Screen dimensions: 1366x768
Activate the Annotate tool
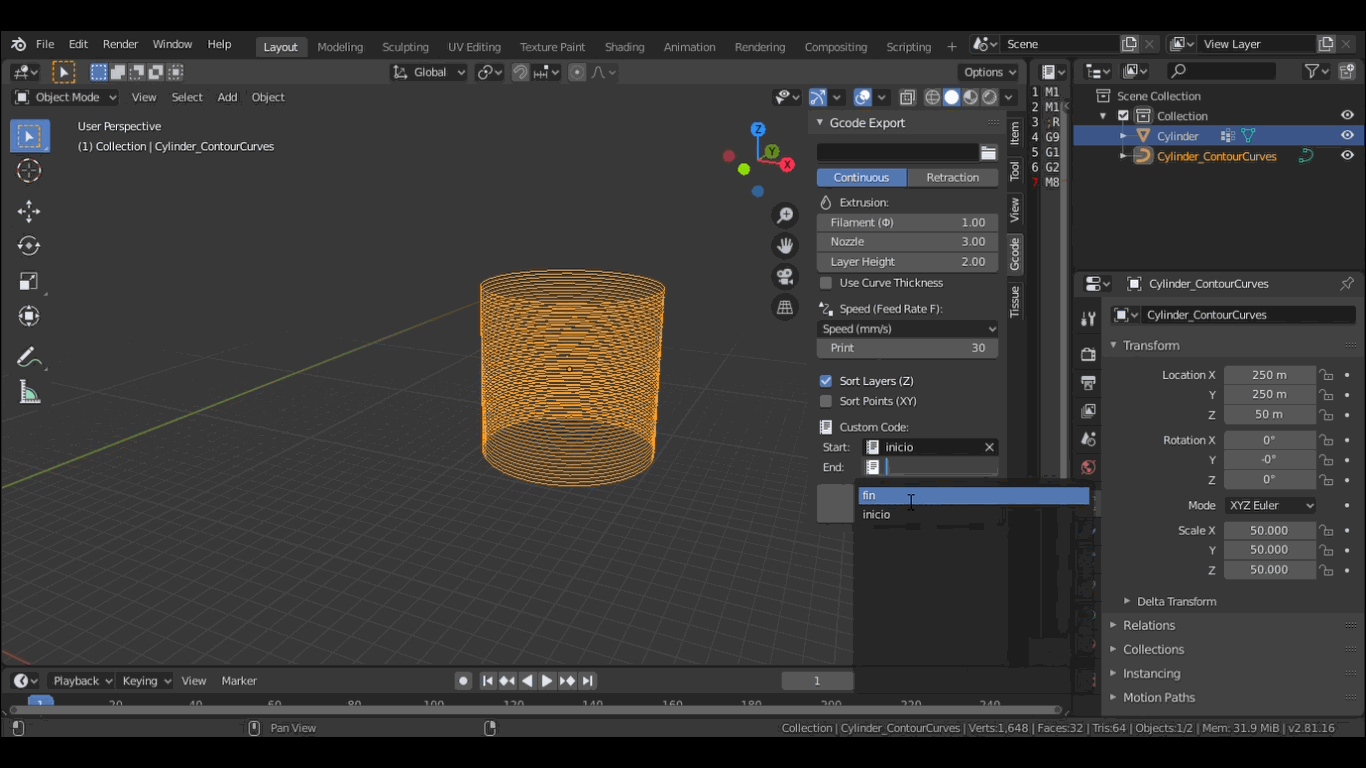tap(29, 358)
